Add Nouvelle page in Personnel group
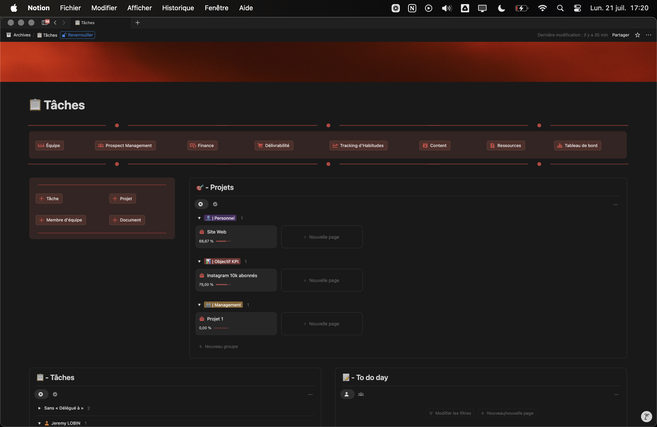This screenshot has width=657, height=427. (322, 237)
